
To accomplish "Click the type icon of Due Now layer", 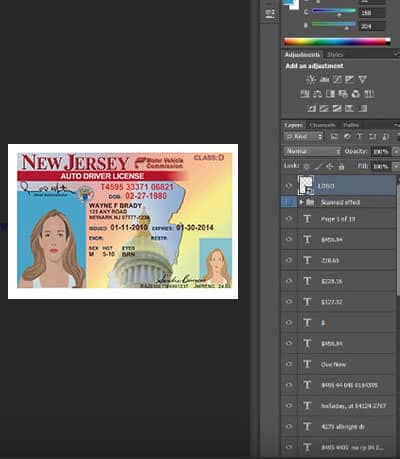I will [307, 364].
